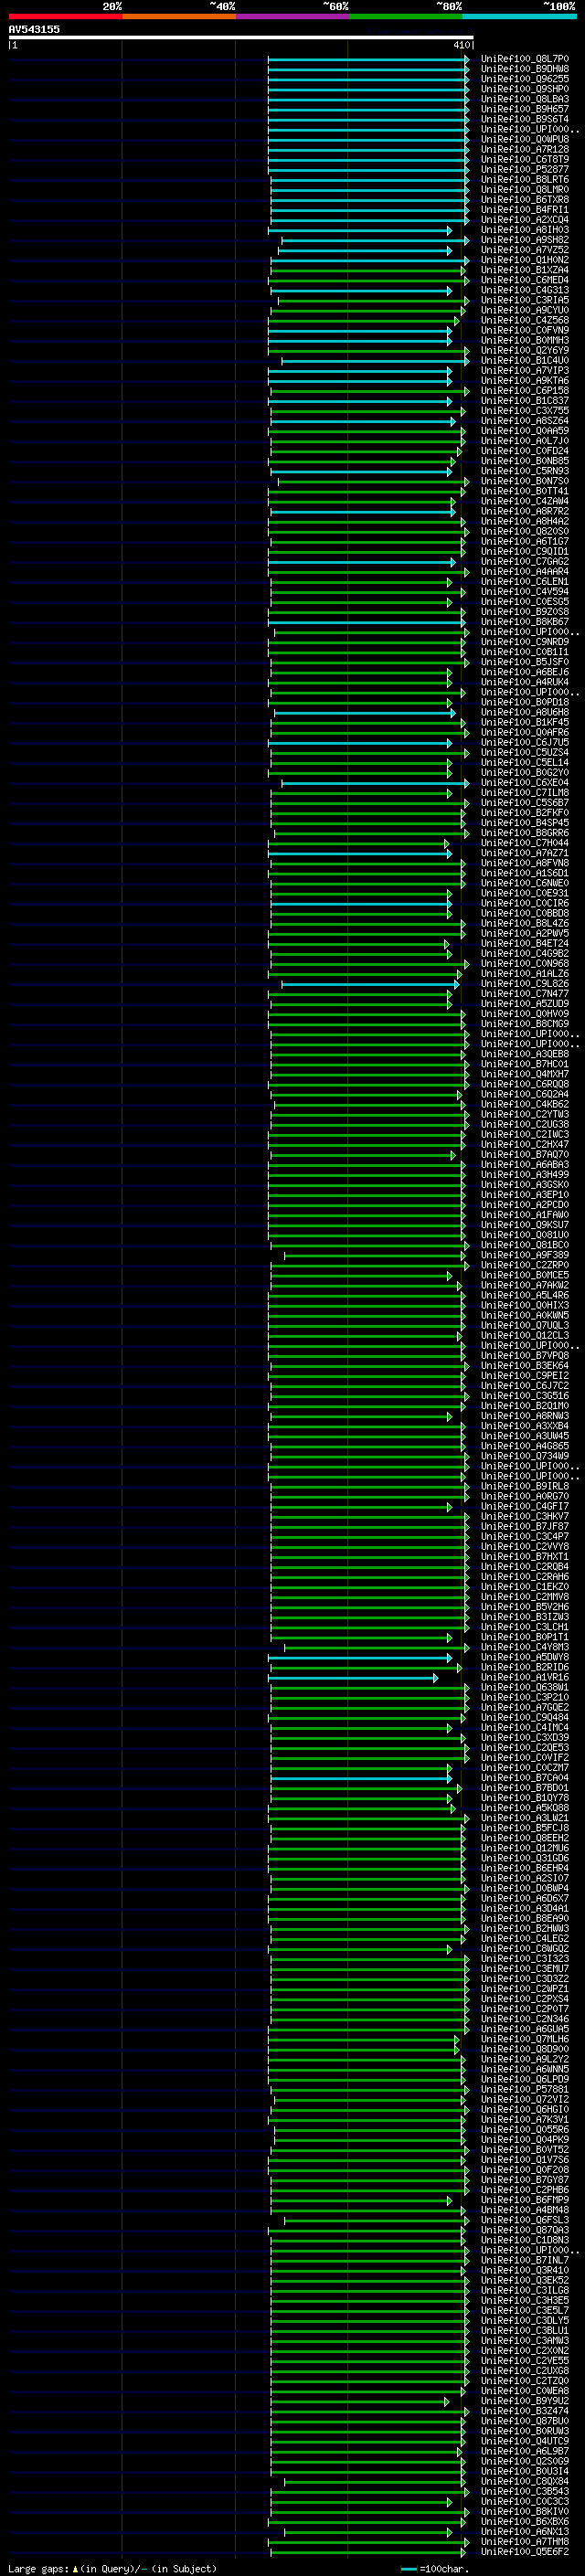The height and width of the screenshot is (2576, 585).
Task: Click the UniRef100_Q6LPD9 label
Action: 525,2079
